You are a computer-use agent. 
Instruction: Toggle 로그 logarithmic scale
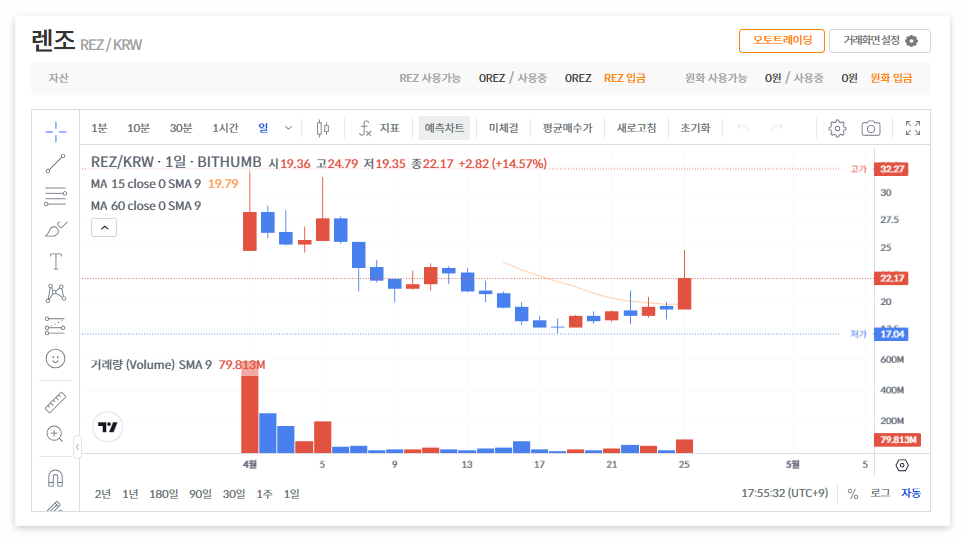click(880, 494)
